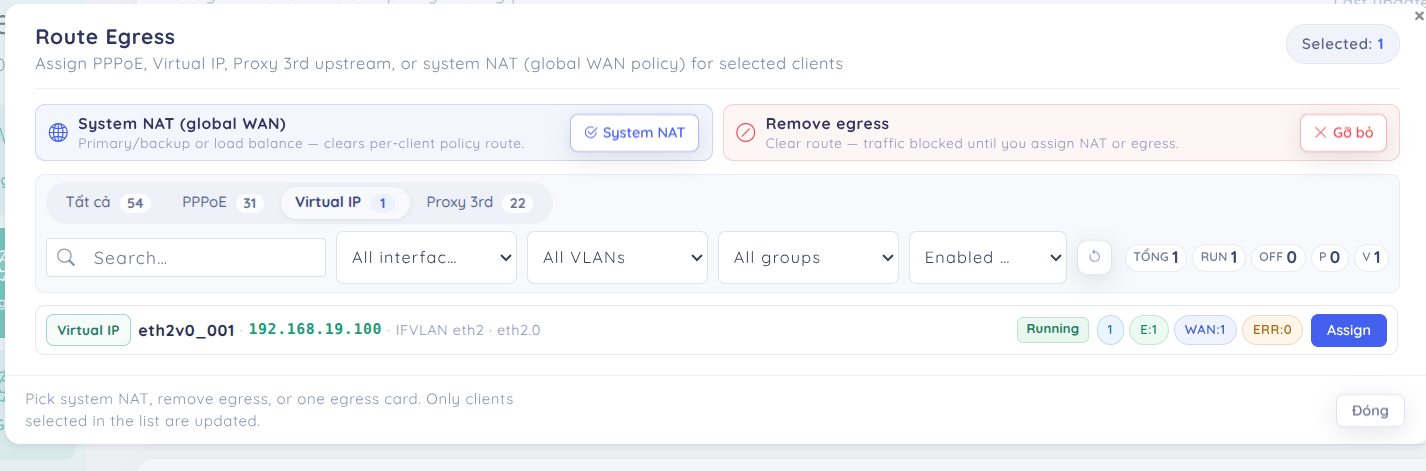This screenshot has width=1426, height=471.
Task: Click the magnifier icon in the search box
Action: tap(67, 257)
